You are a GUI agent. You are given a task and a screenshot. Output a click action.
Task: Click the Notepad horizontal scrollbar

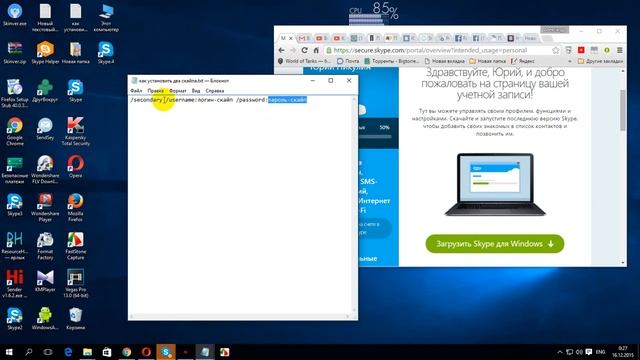coord(240,316)
